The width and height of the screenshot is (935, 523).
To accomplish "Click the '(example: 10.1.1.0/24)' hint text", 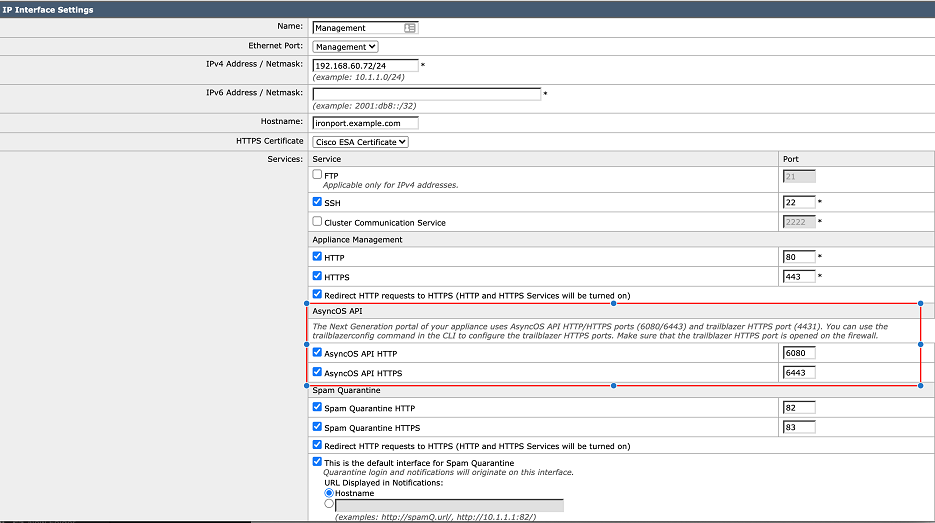I will tap(358, 78).
